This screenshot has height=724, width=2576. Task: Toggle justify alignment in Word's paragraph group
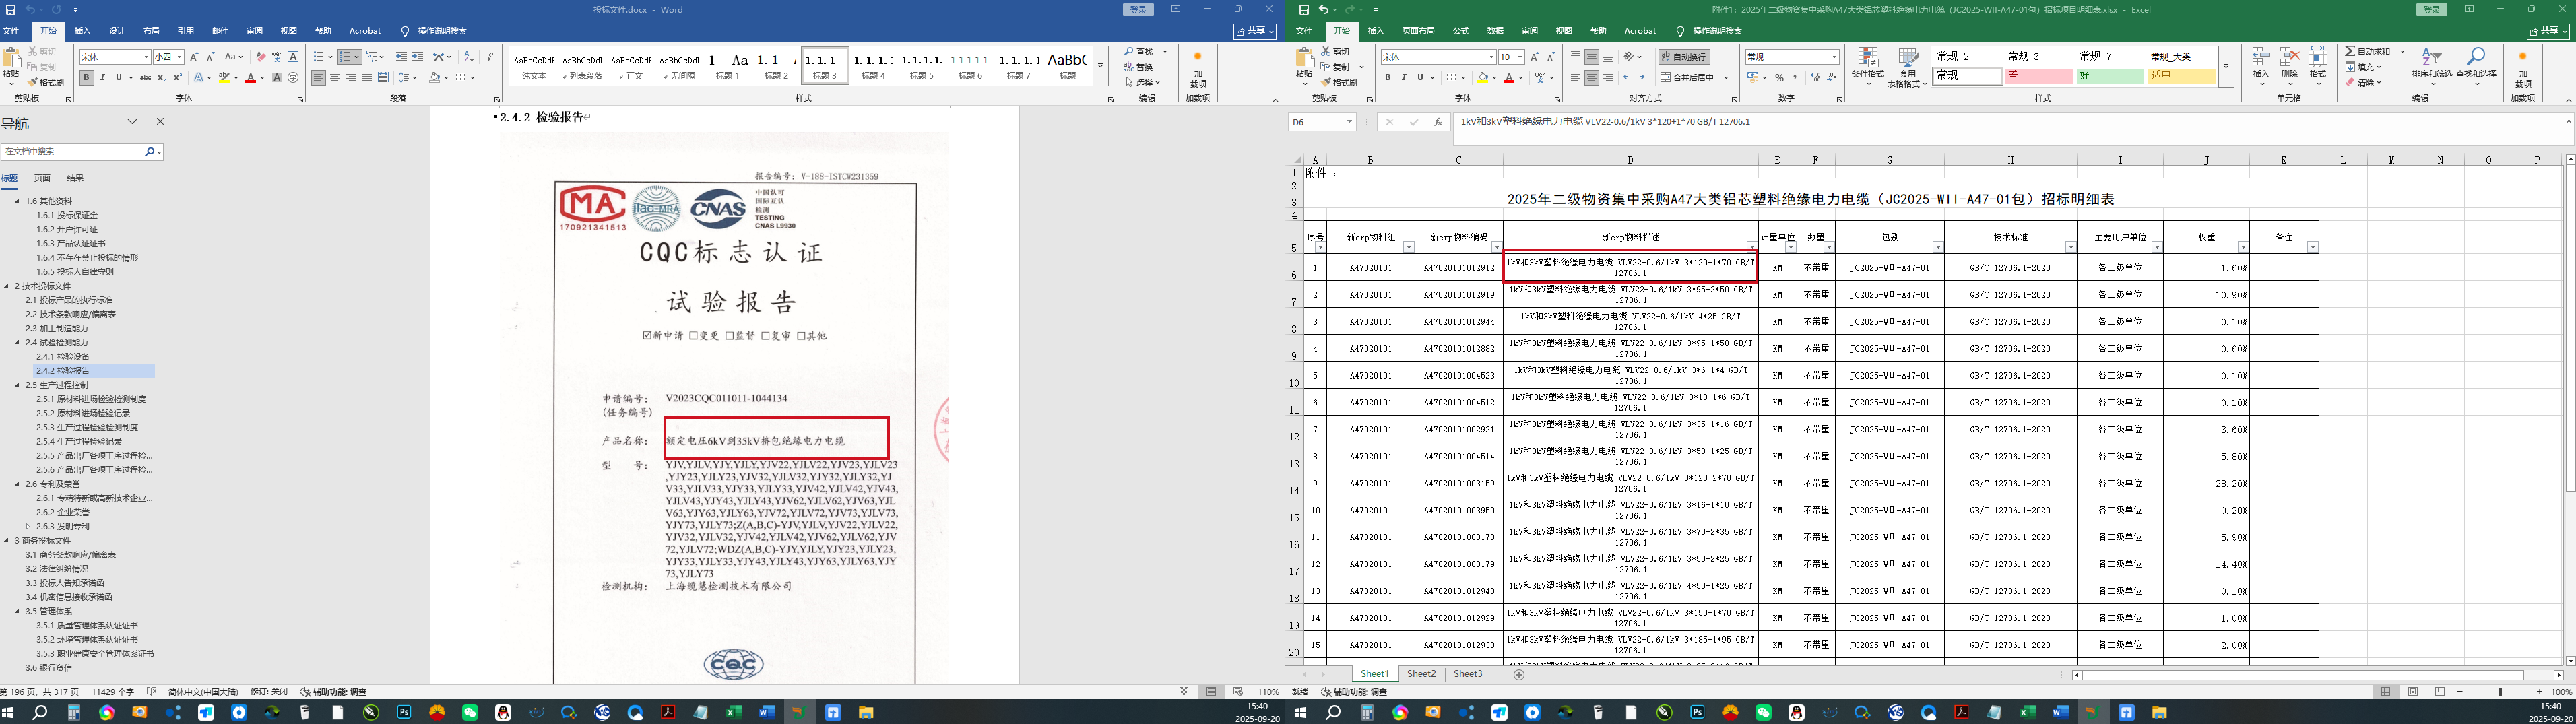(x=367, y=78)
